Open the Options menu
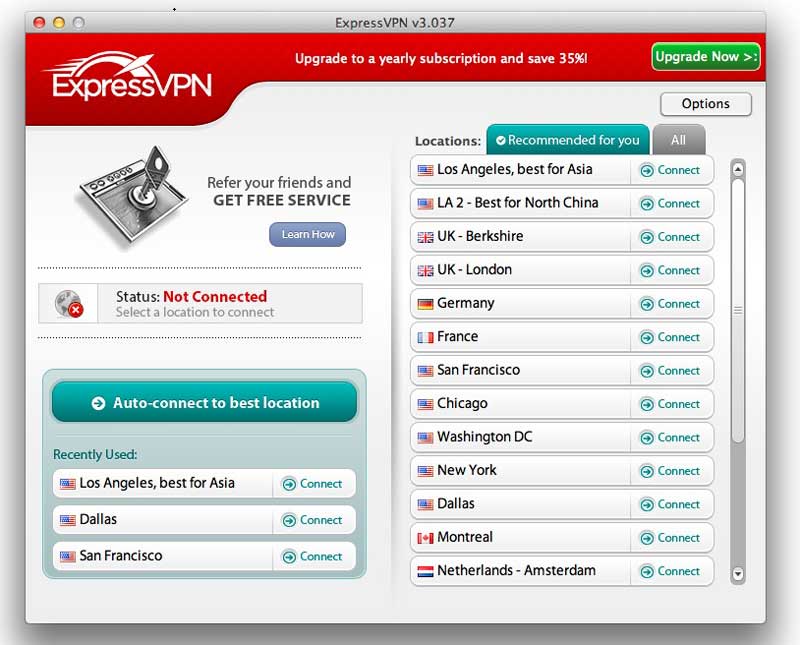The image size is (800, 645). coord(705,104)
